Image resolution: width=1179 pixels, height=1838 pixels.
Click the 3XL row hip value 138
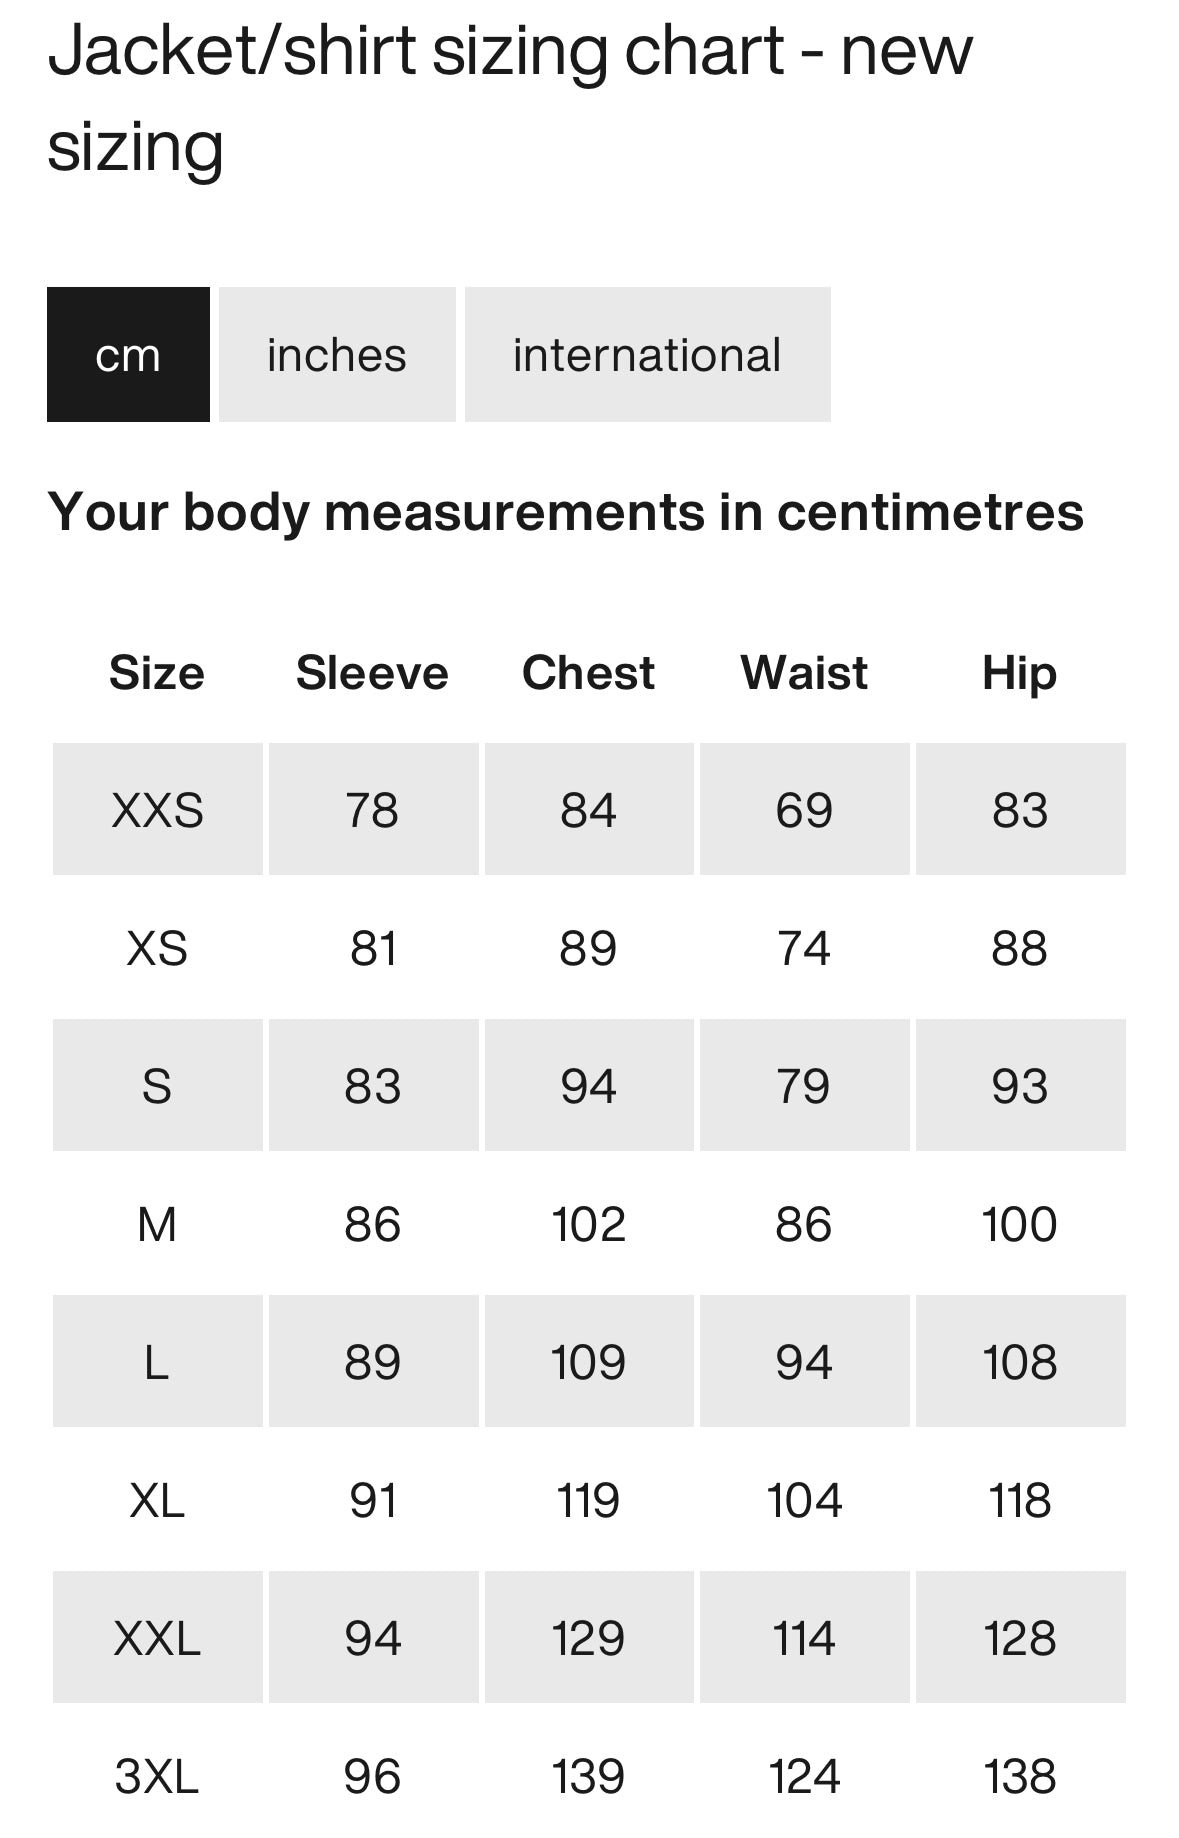coord(1019,1776)
